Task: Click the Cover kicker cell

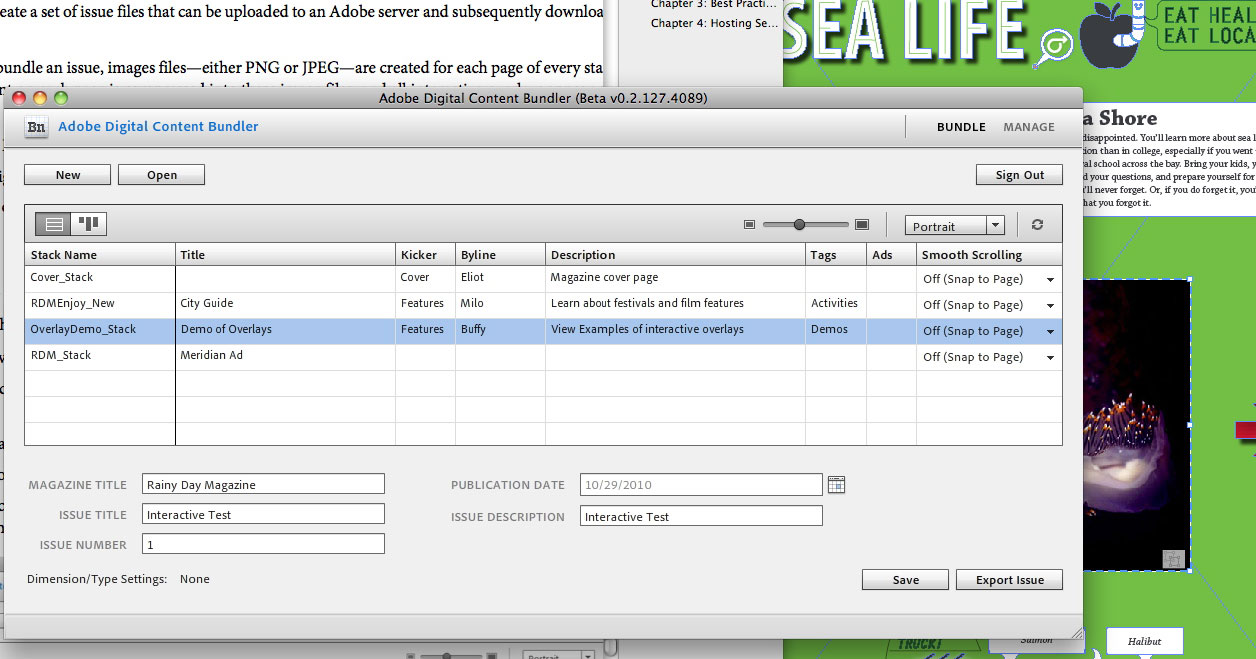Action: click(425, 277)
